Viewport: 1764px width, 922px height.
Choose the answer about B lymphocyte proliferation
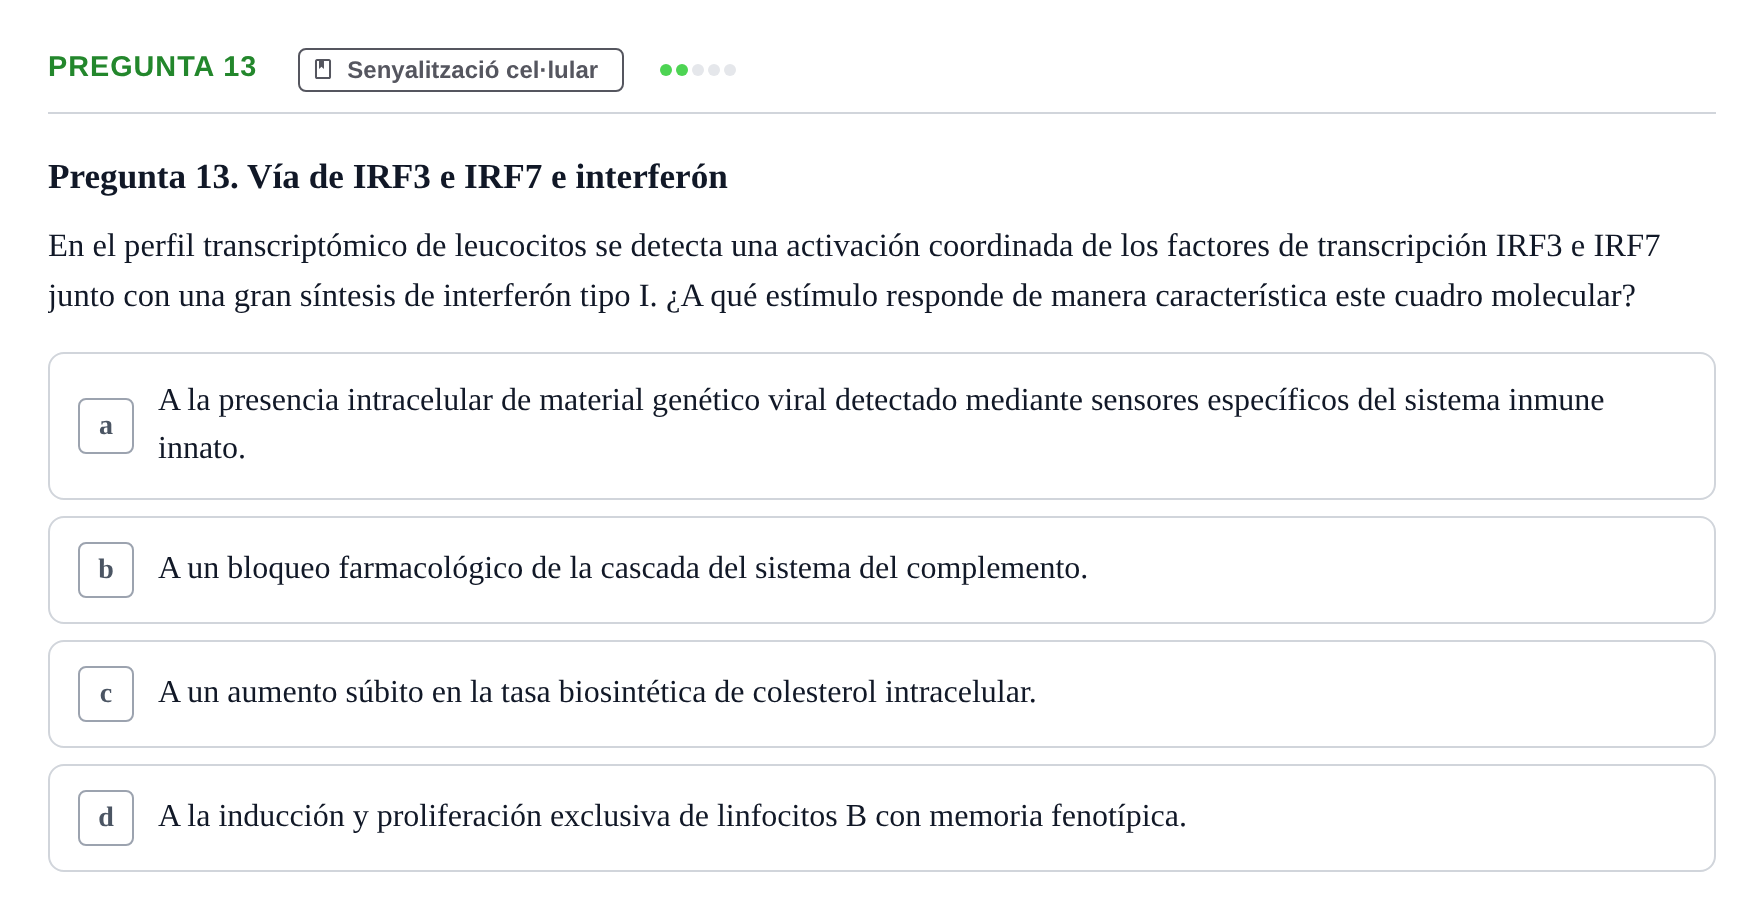coord(882,818)
